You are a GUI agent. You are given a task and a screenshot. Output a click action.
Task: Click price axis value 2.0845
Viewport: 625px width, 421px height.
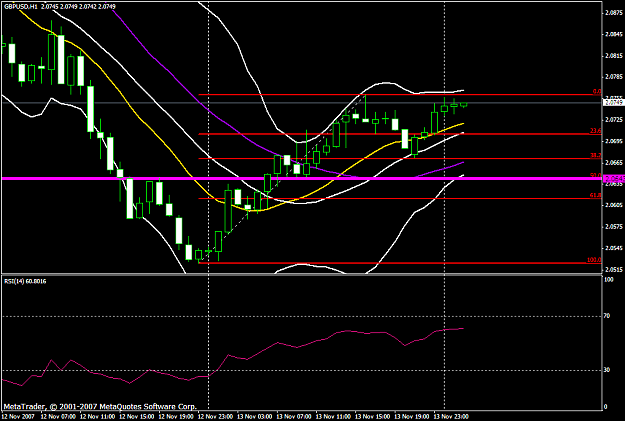pos(614,34)
